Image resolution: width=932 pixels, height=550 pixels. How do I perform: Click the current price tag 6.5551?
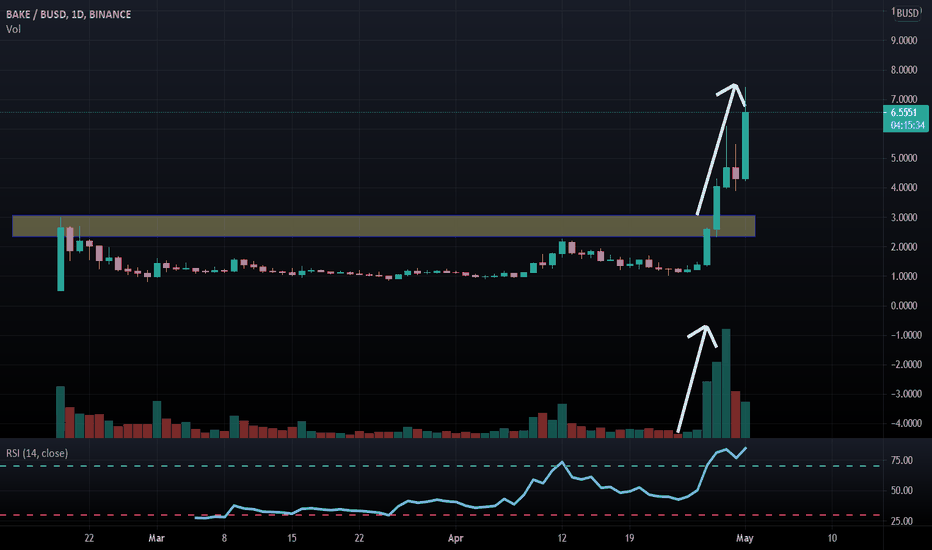click(x=906, y=112)
